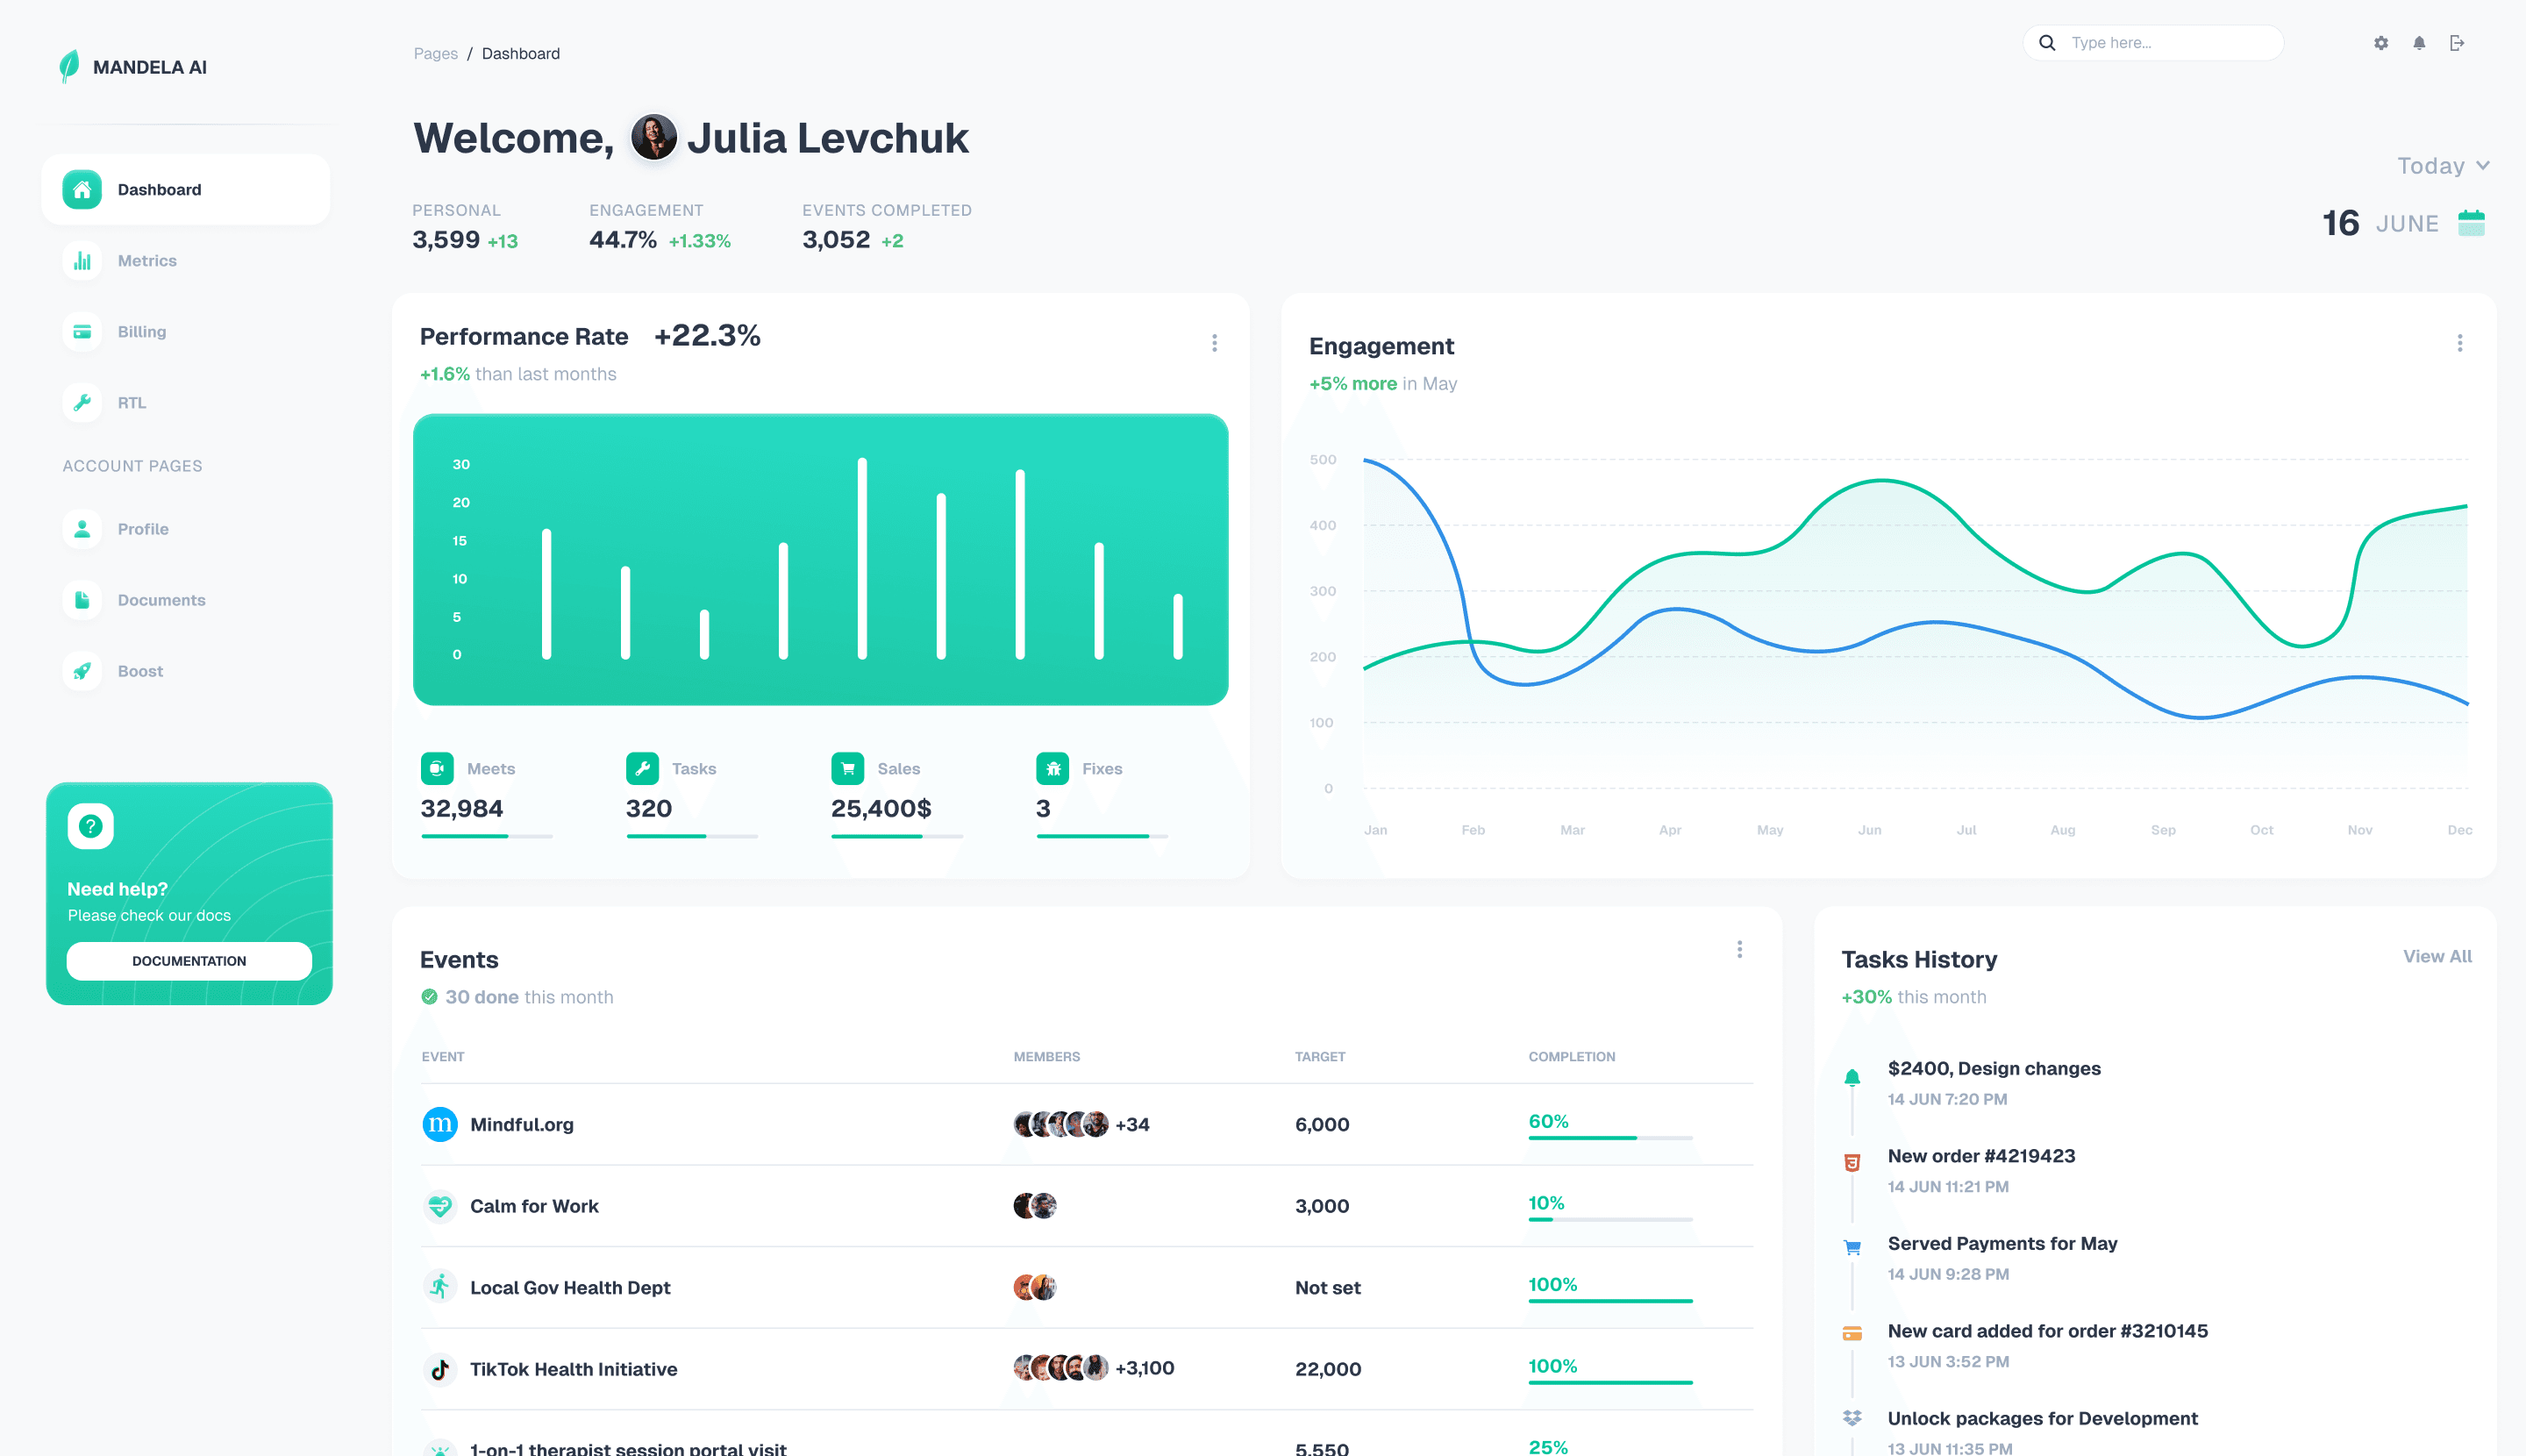Click Mindful.org member avatars group
This screenshot has height=1456, width=2526.
pos(1061,1124)
